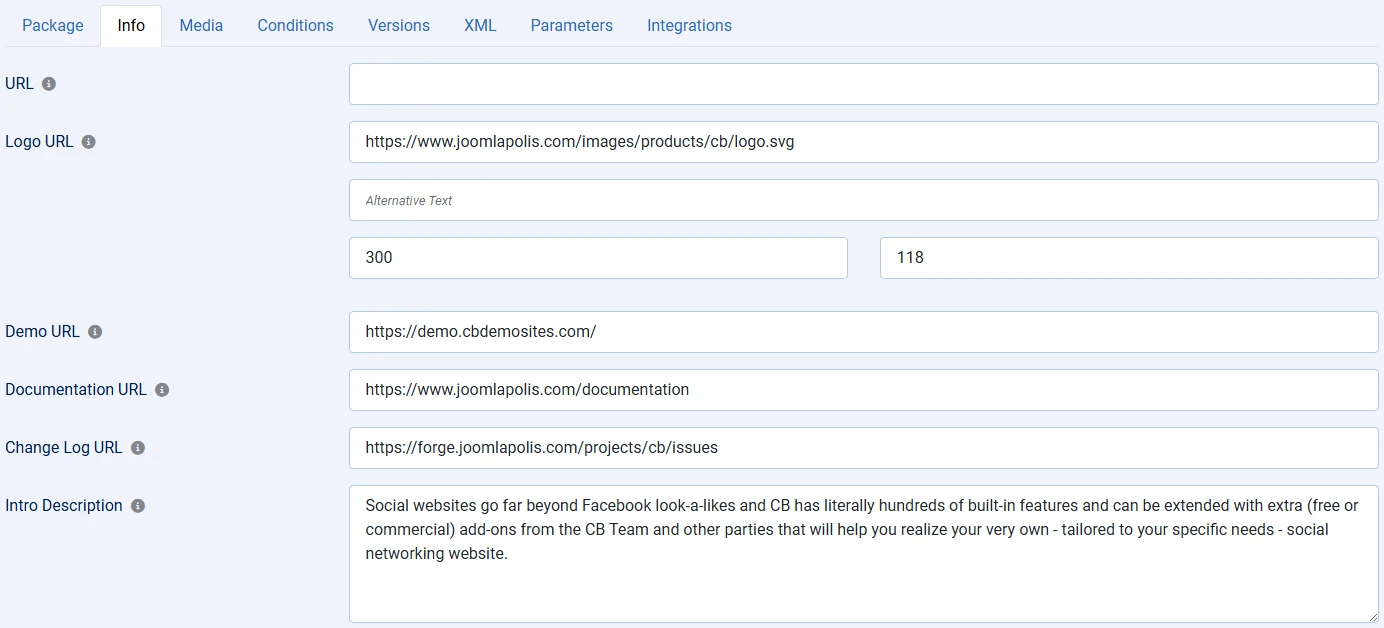Switch to the Package tab
The height and width of the screenshot is (628, 1384).
(x=53, y=26)
